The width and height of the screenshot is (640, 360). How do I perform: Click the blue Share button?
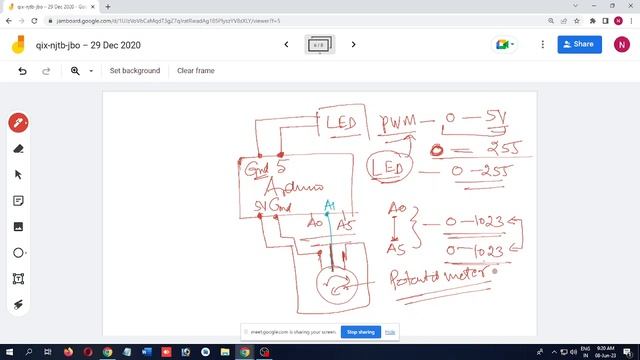[580, 44]
